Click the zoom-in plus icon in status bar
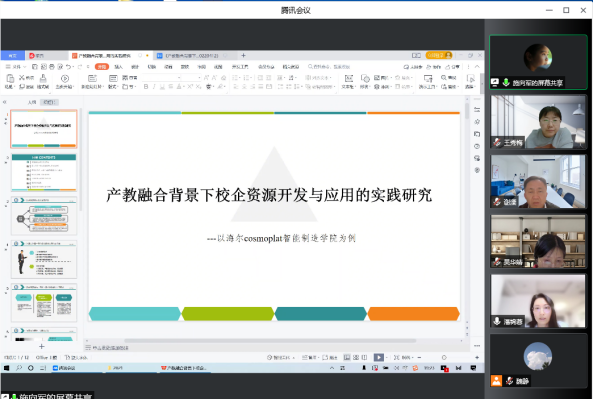Viewport: 593px width, 399px height. (x=477, y=357)
